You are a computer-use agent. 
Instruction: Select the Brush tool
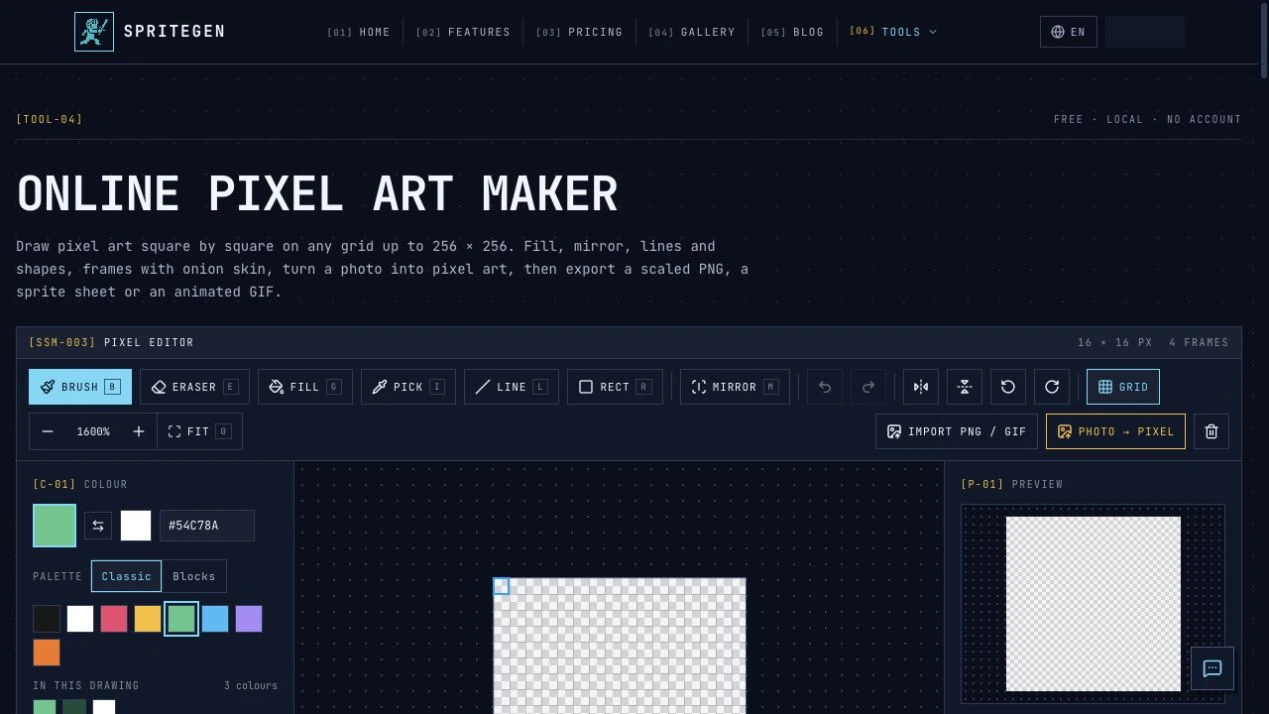[80, 387]
